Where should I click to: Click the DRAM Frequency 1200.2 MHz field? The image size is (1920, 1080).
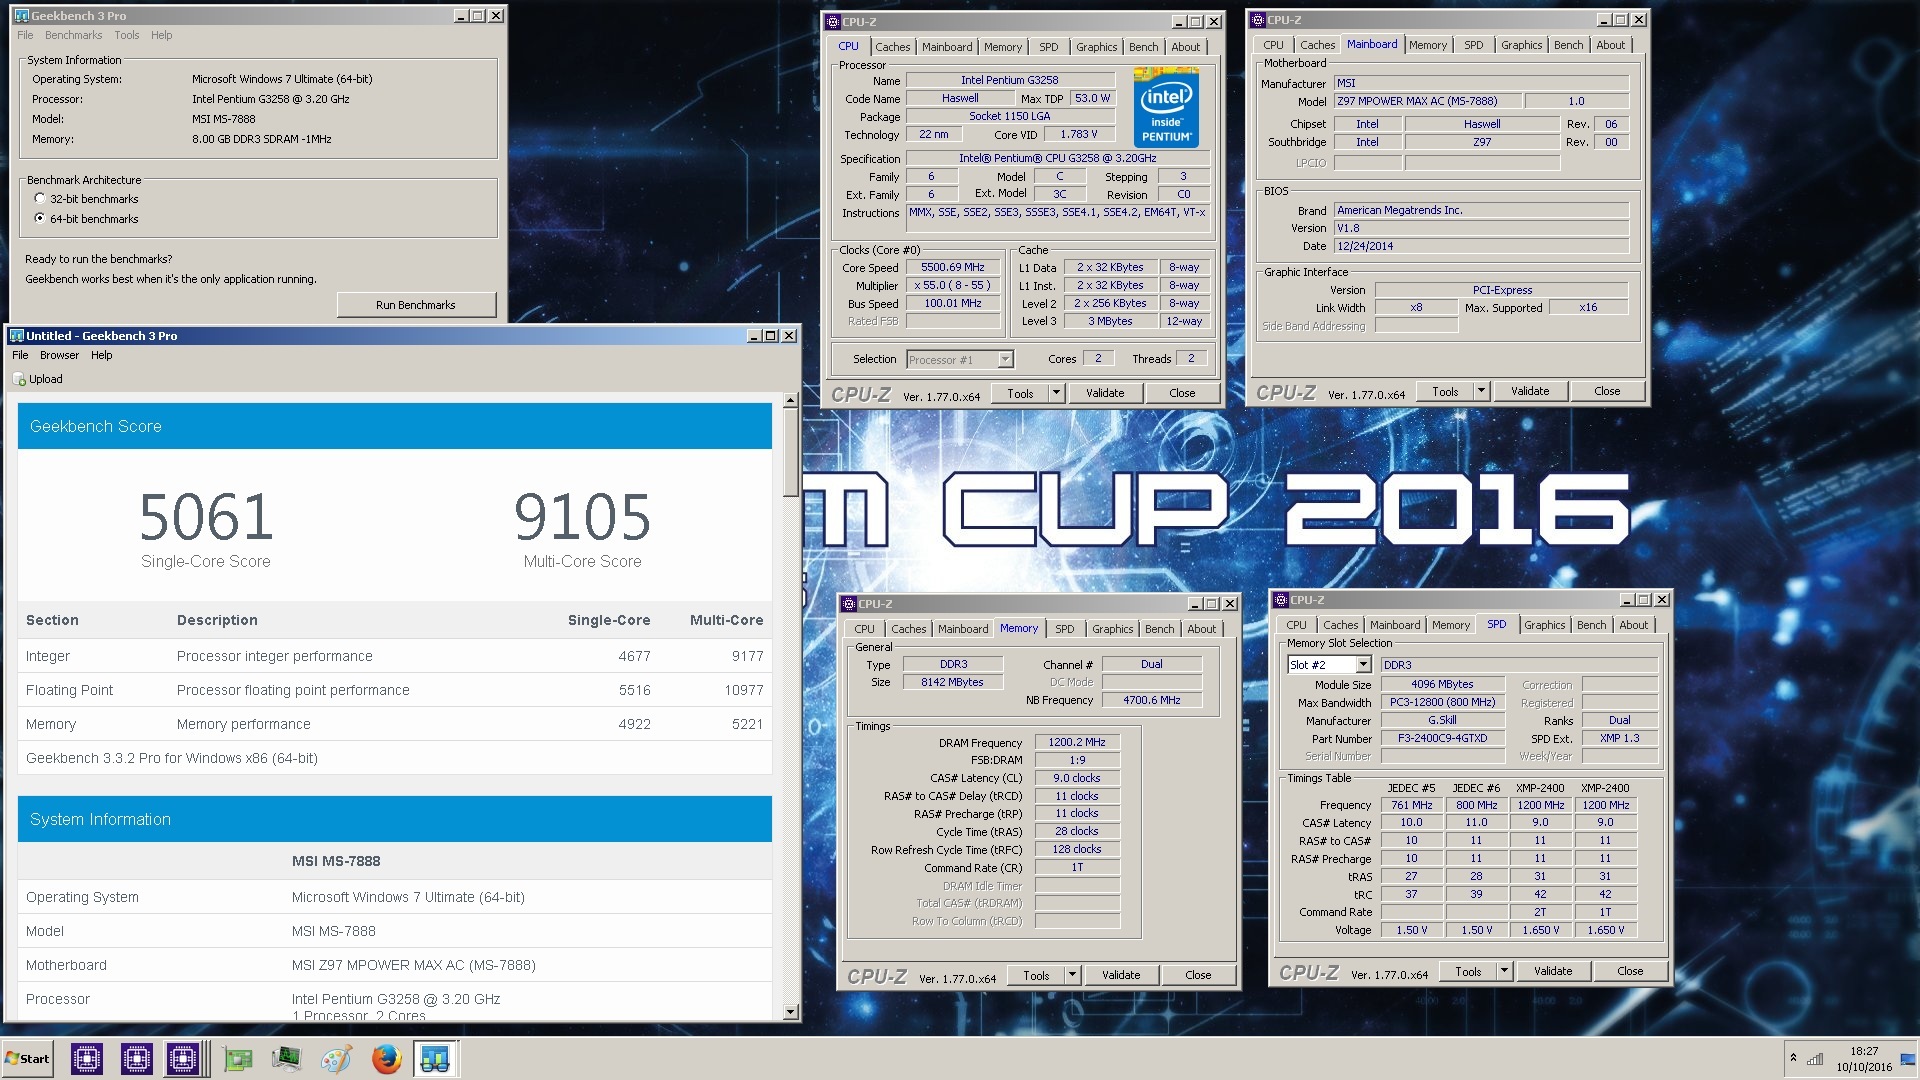(x=1077, y=742)
